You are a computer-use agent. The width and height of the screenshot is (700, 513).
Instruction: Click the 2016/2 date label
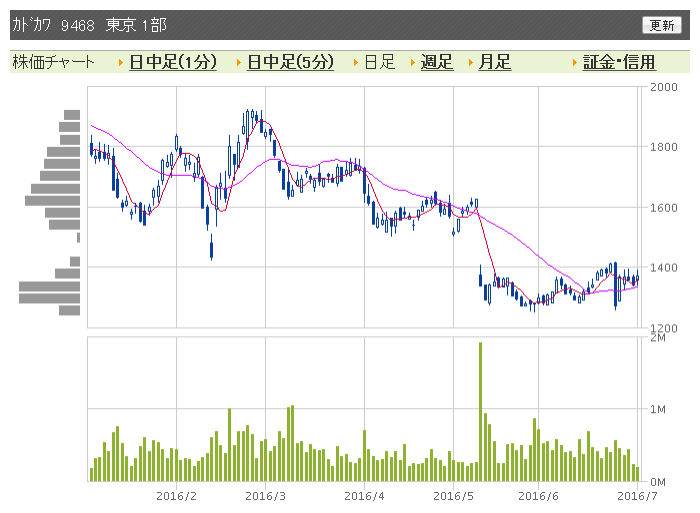pyautogui.click(x=176, y=496)
